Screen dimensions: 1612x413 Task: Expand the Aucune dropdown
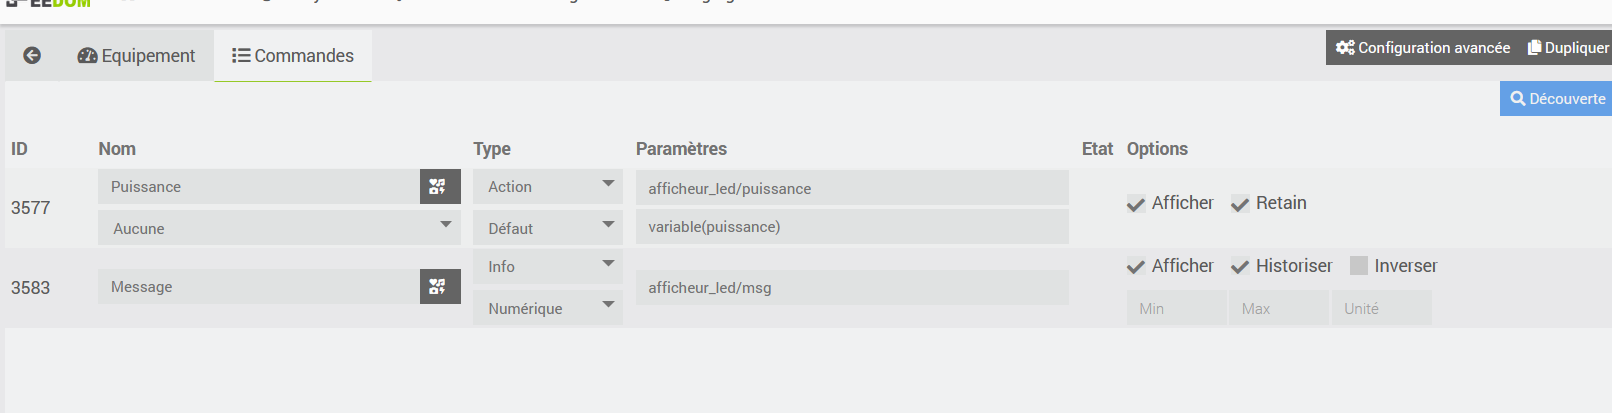279,228
